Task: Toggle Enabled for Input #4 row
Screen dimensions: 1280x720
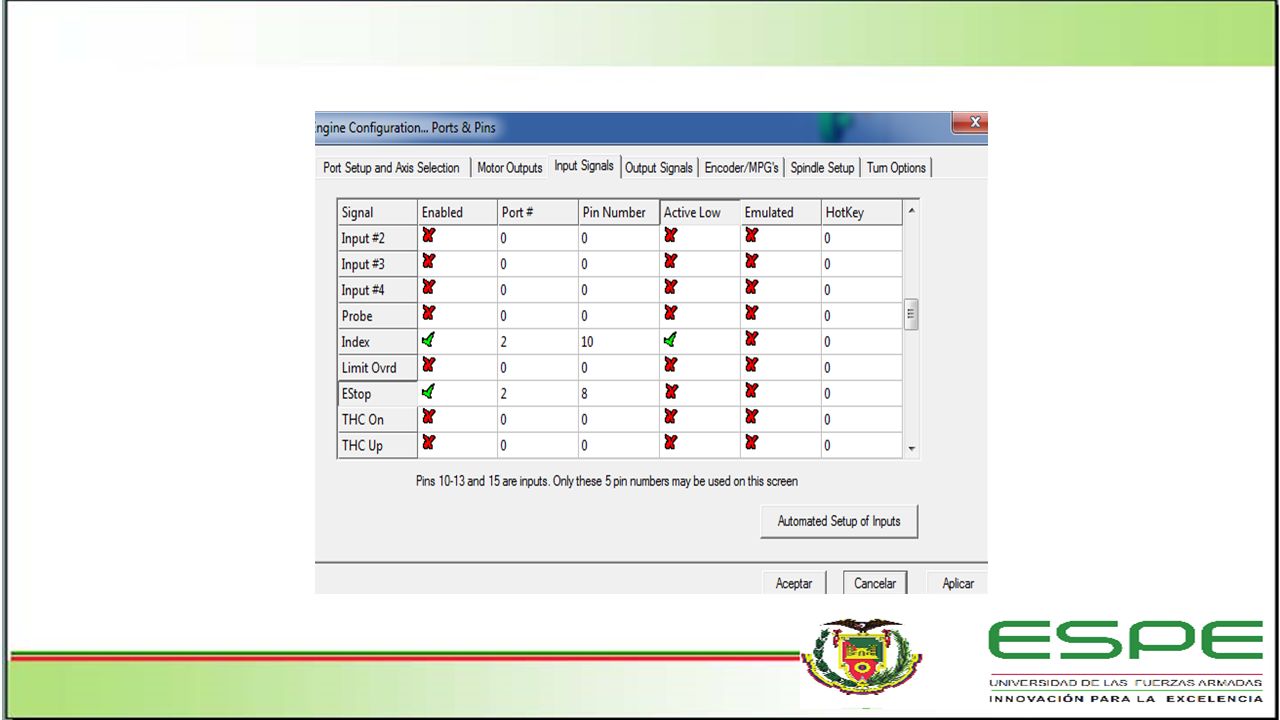Action: 429,288
